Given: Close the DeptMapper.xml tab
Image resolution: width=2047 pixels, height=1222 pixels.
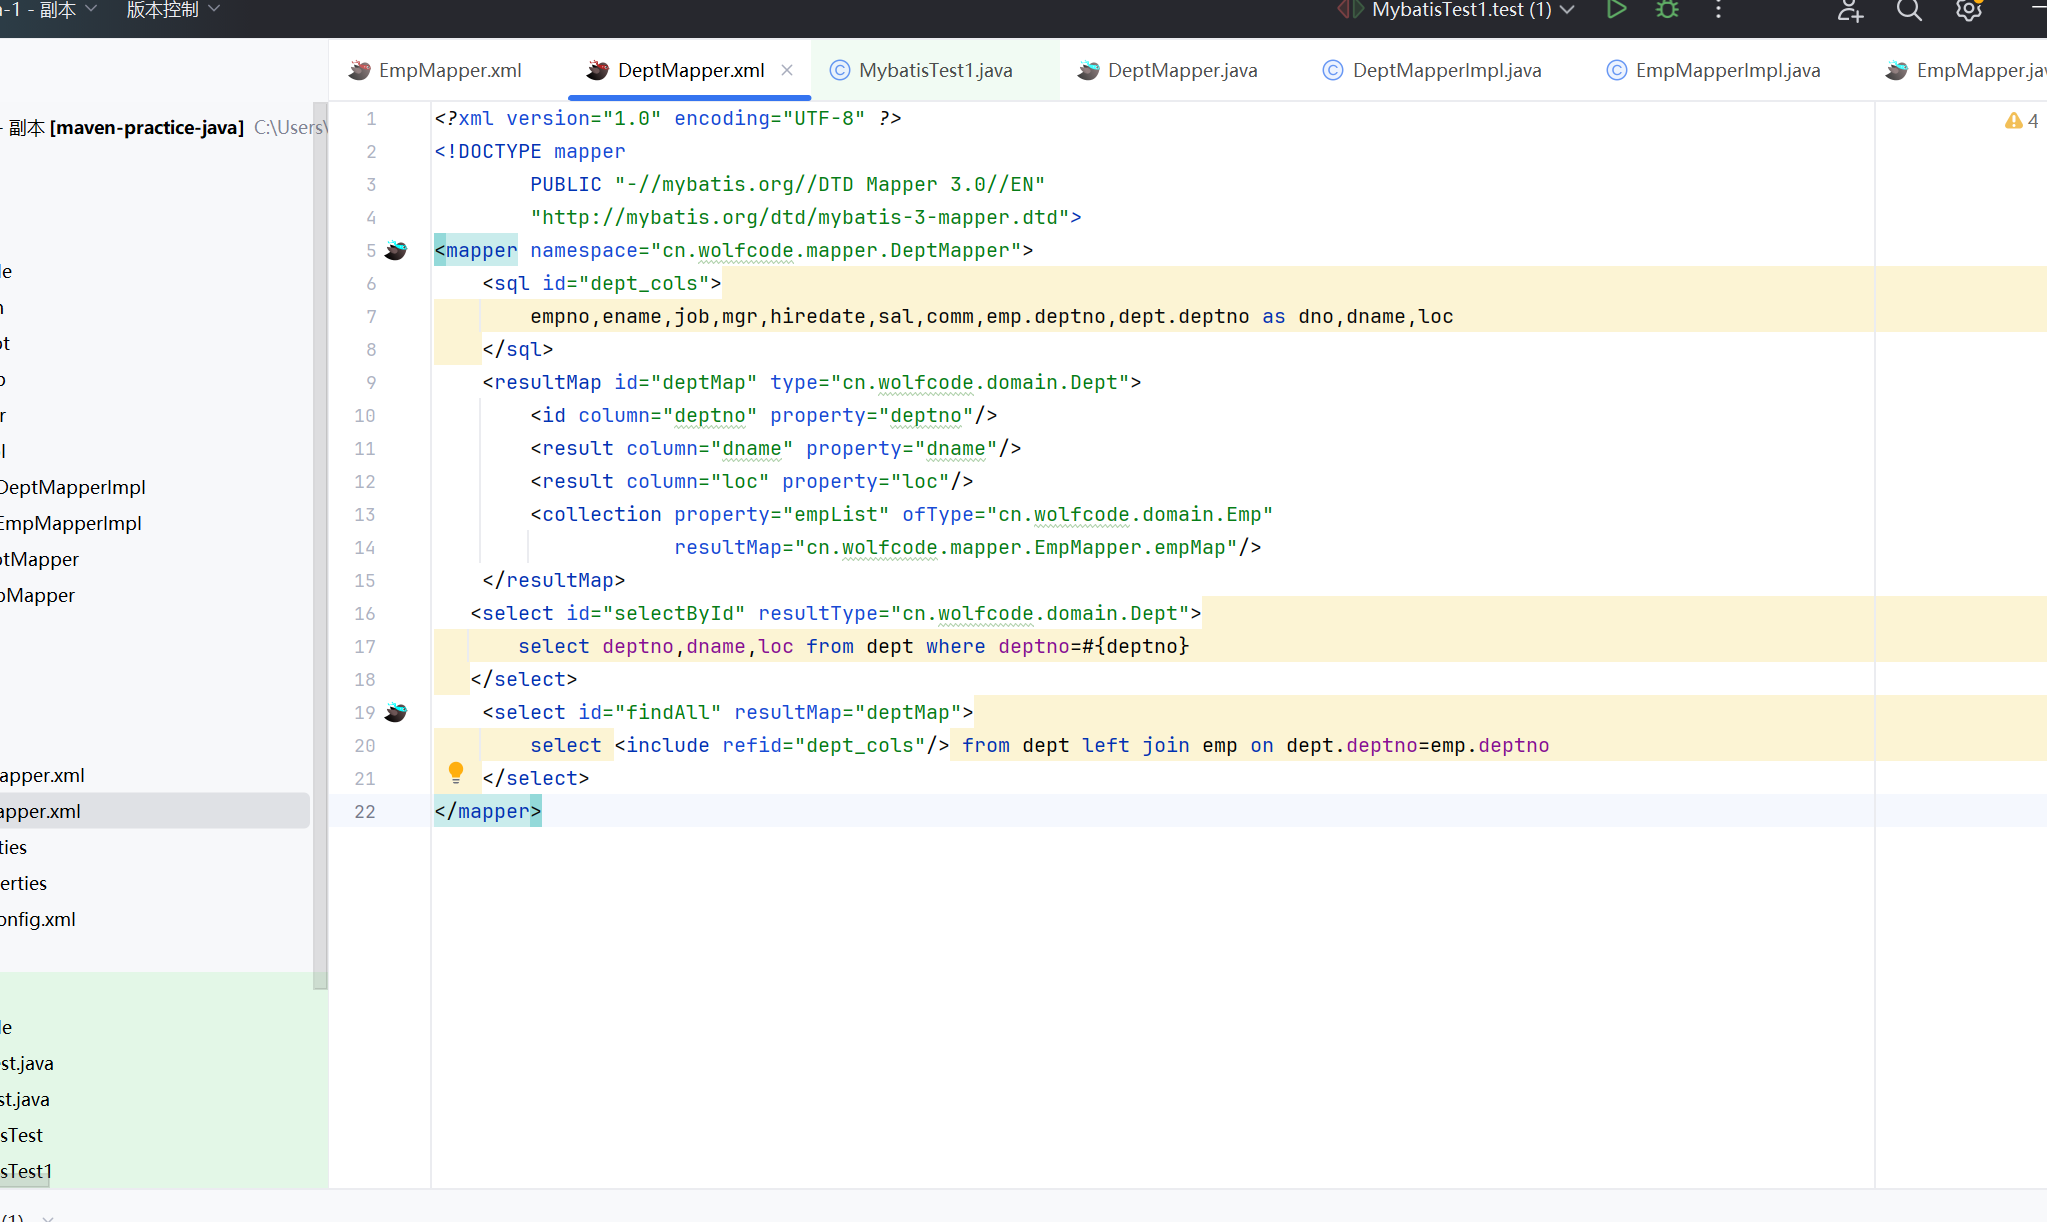Looking at the screenshot, I should coord(787,70).
